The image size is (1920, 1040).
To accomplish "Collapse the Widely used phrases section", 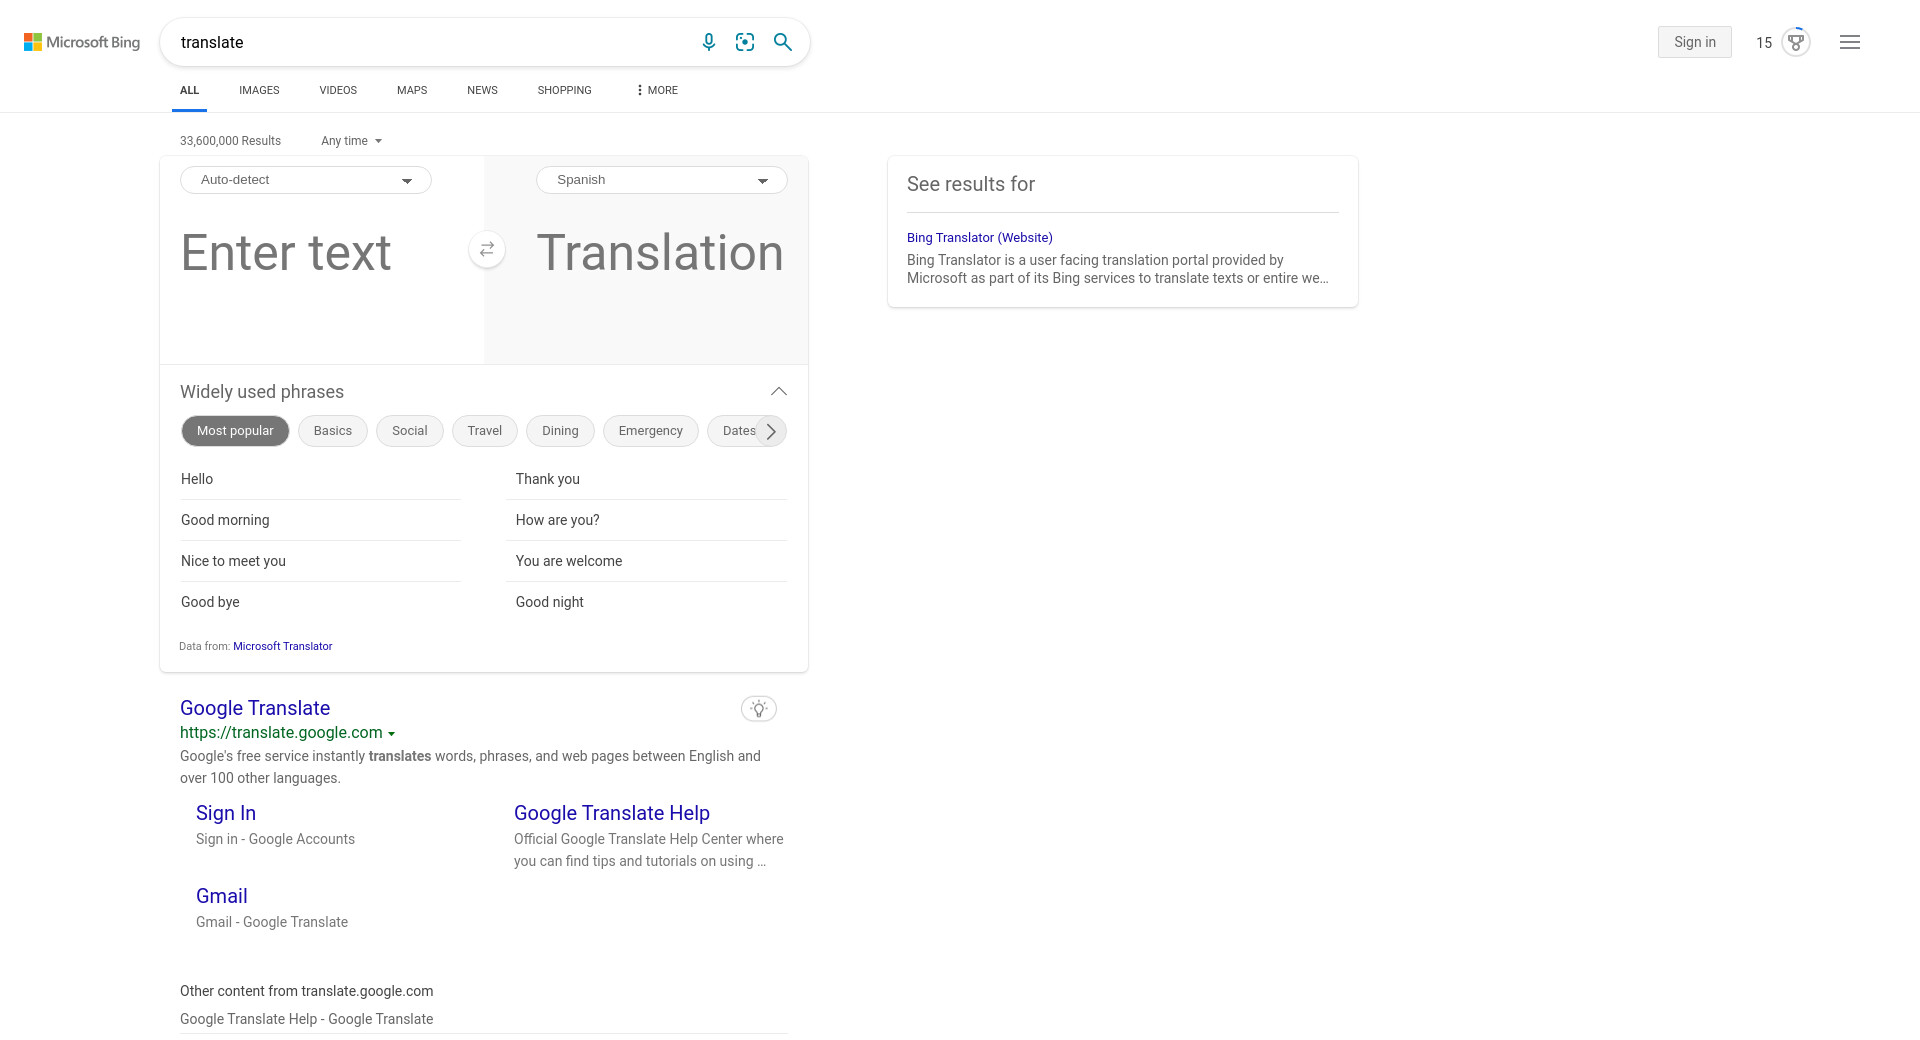I will tap(778, 392).
